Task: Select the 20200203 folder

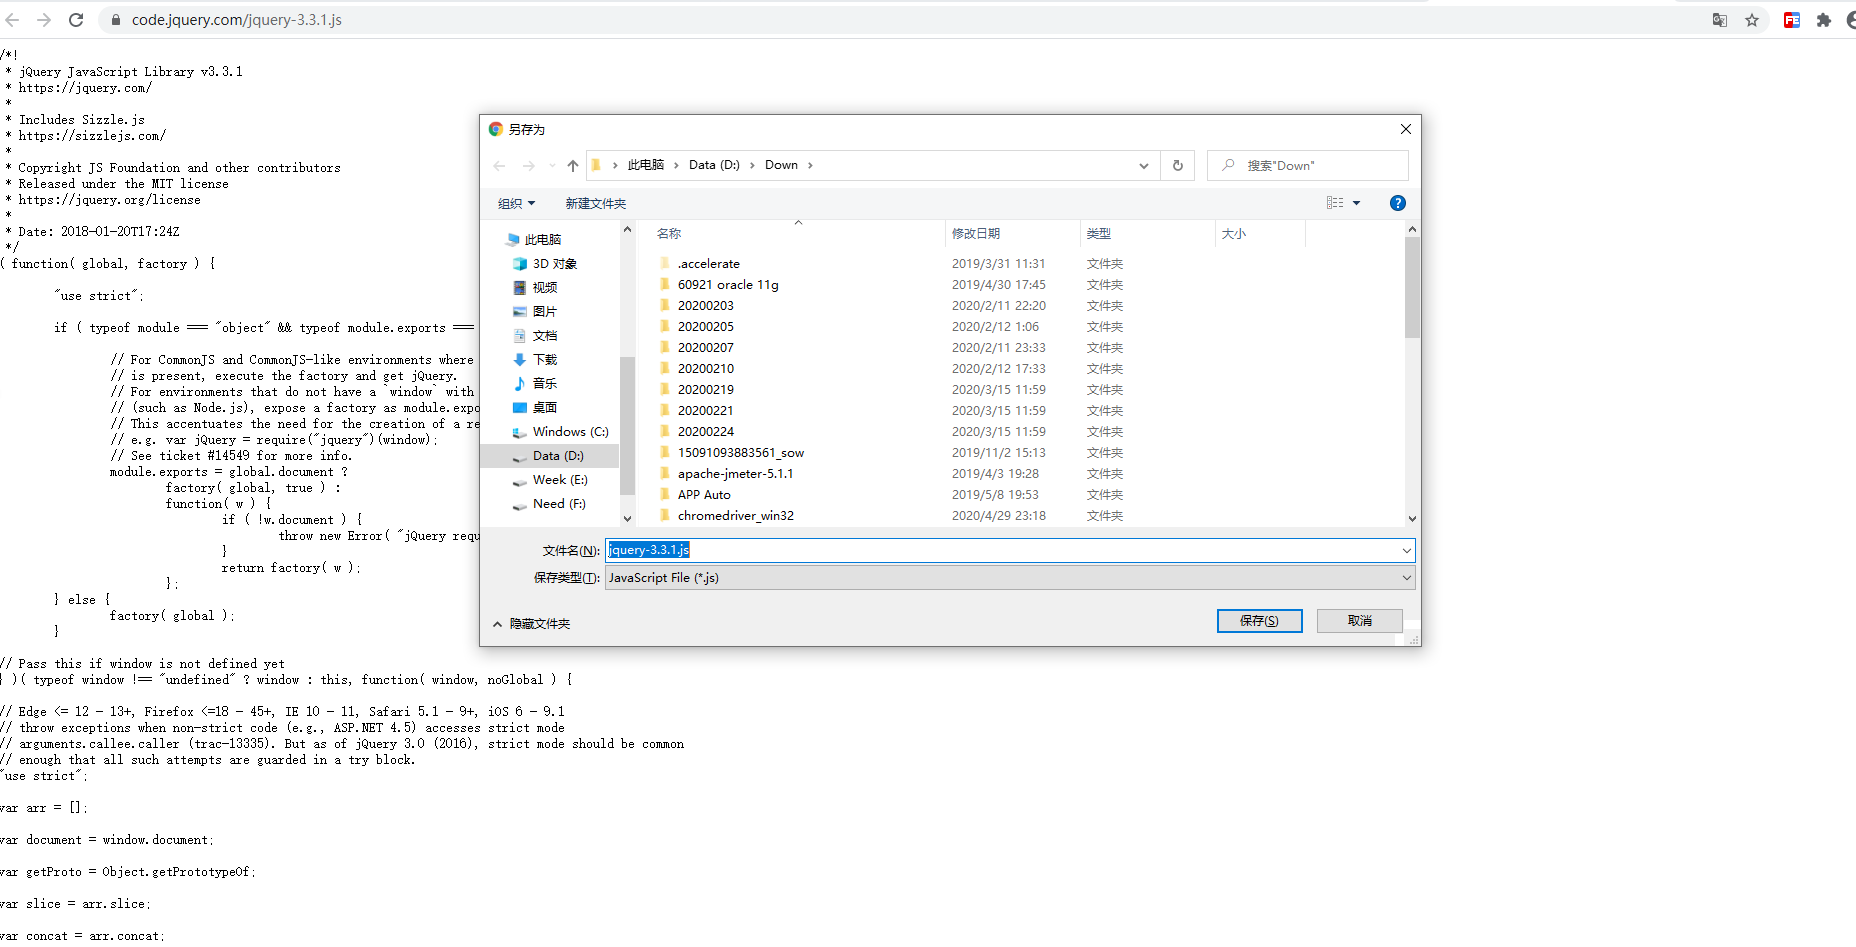Action: (x=706, y=306)
